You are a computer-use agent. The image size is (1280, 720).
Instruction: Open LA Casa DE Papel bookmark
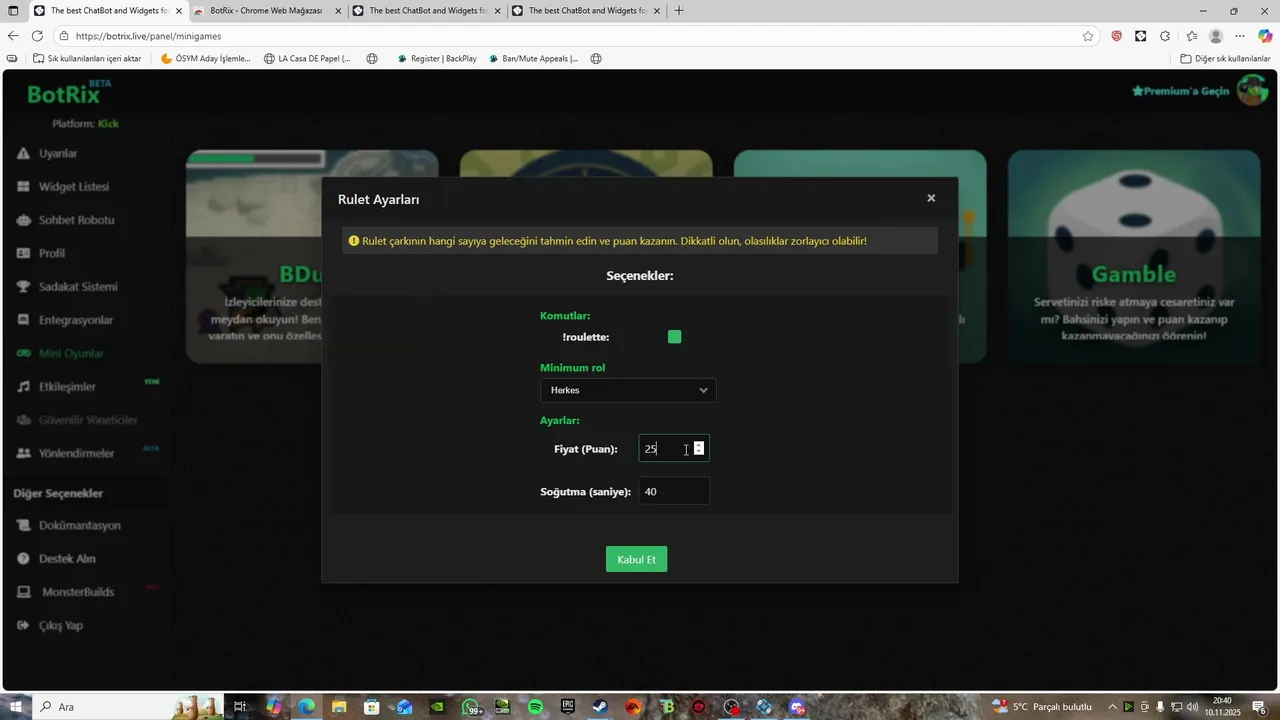click(307, 59)
